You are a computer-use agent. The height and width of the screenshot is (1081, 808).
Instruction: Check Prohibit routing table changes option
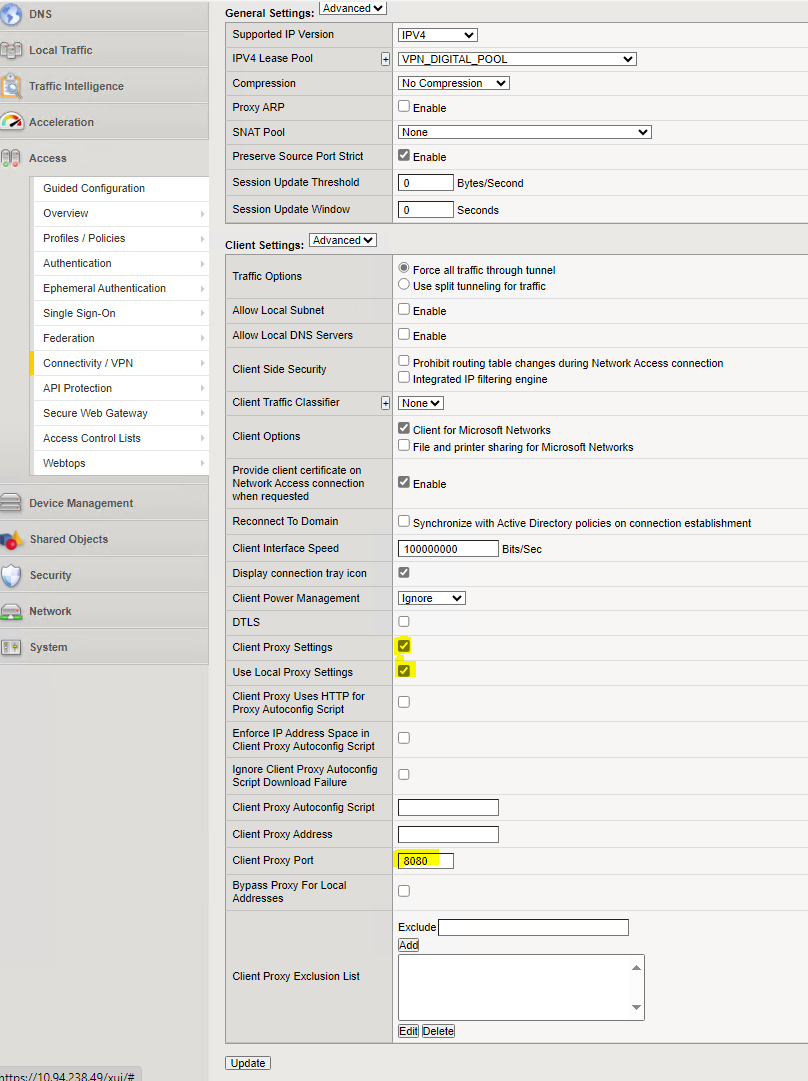pyautogui.click(x=404, y=361)
